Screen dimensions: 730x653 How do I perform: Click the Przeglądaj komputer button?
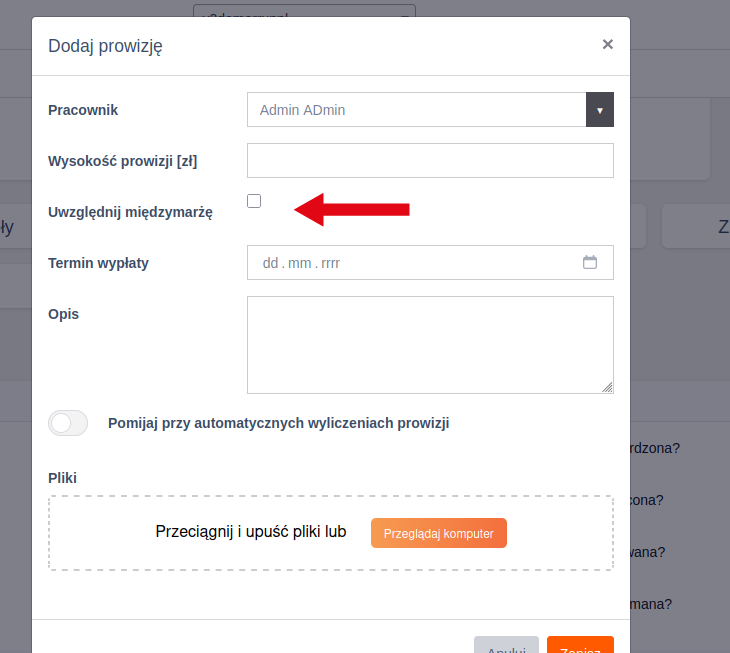point(438,533)
